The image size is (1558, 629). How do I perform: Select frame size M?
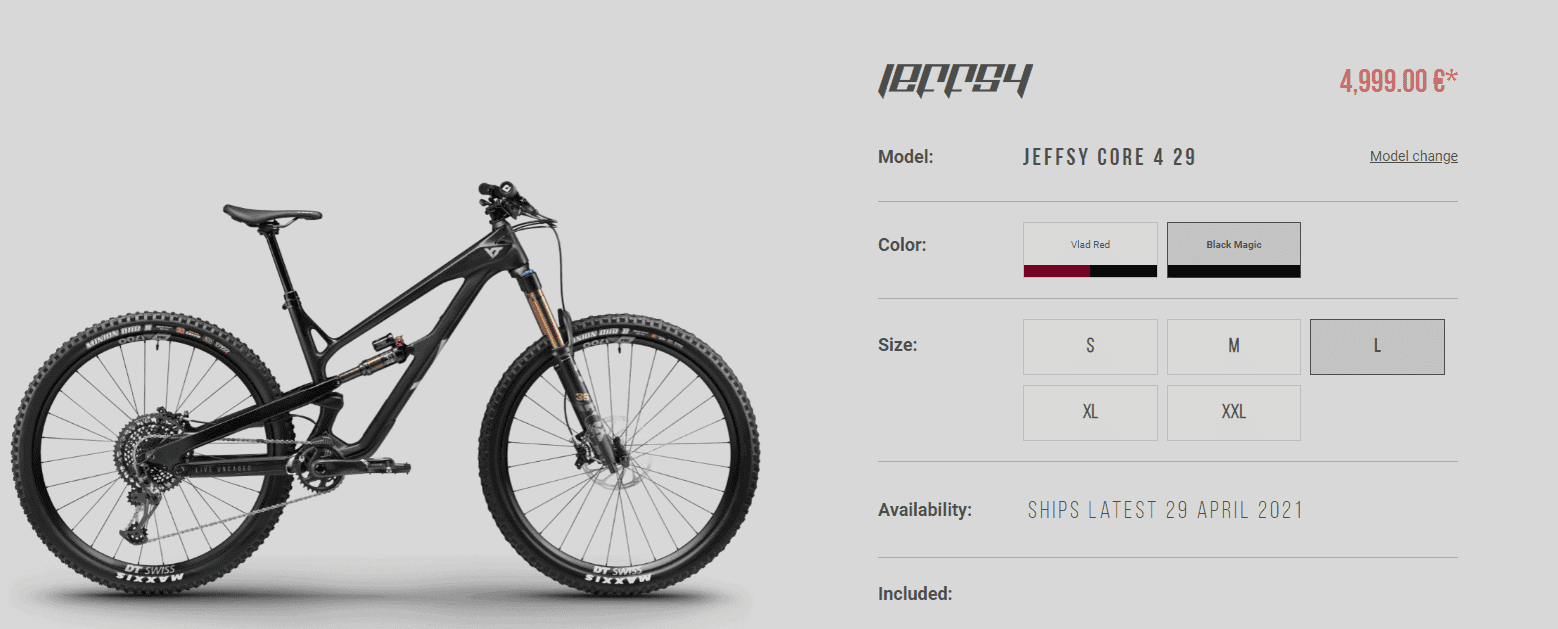[x=1234, y=347]
